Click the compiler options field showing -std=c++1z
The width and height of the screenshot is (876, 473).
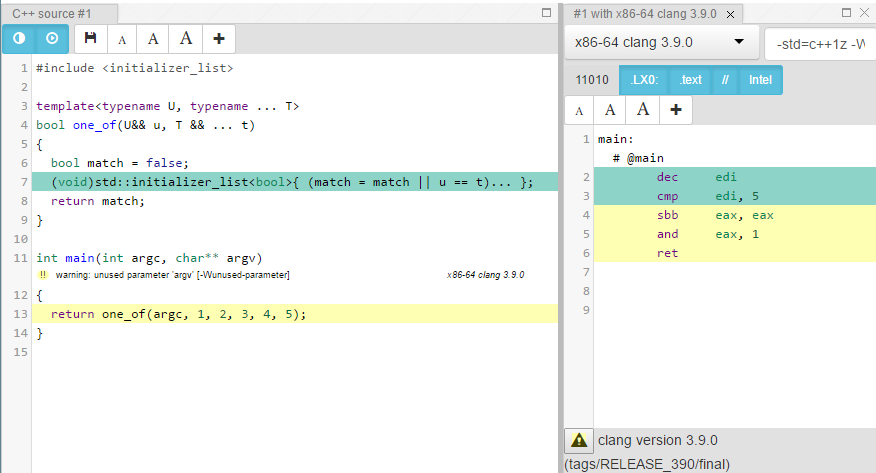820,43
